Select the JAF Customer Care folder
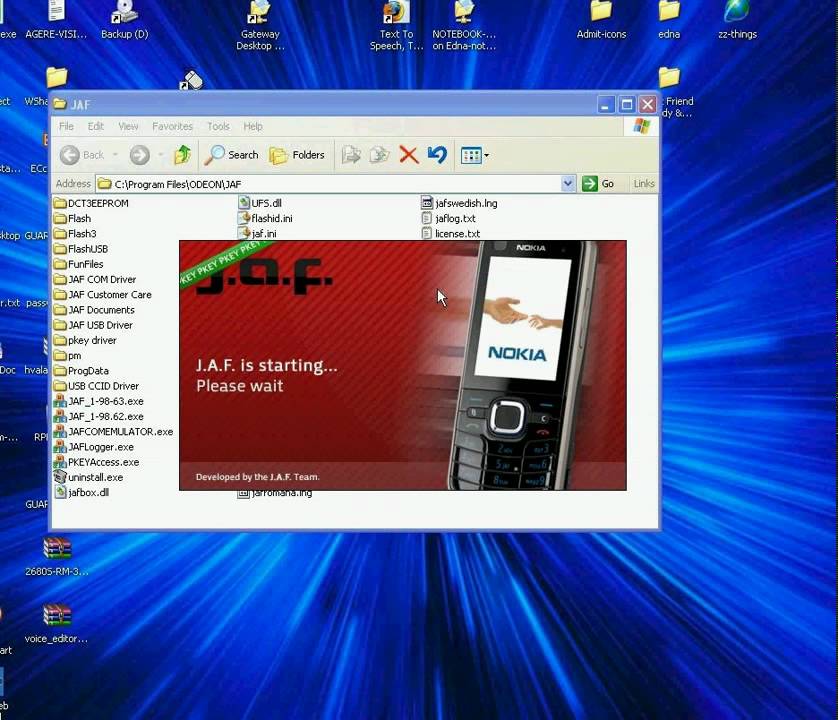 click(x=103, y=295)
